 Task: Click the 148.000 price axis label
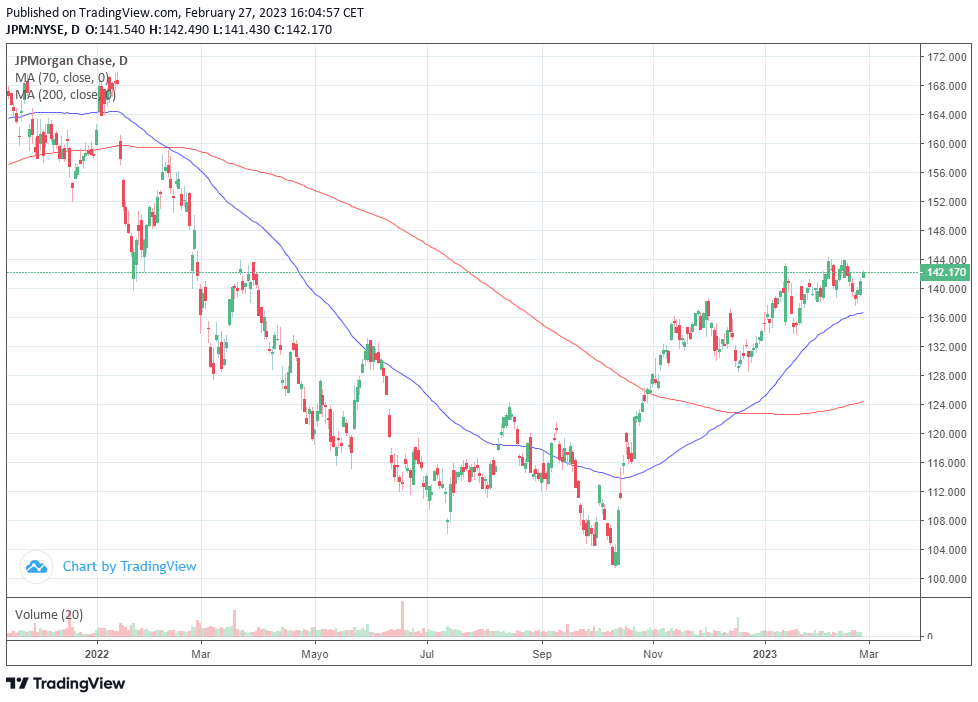click(x=947, y=231)
